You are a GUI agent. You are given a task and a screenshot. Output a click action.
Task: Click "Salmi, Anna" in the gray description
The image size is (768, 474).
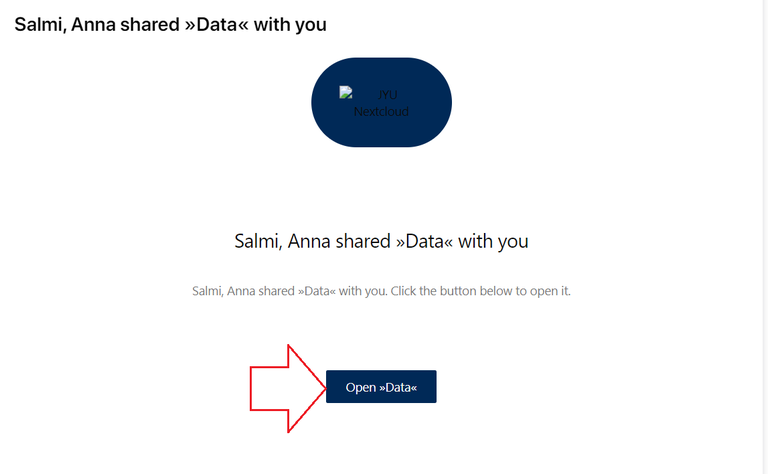tap(221, 292)
